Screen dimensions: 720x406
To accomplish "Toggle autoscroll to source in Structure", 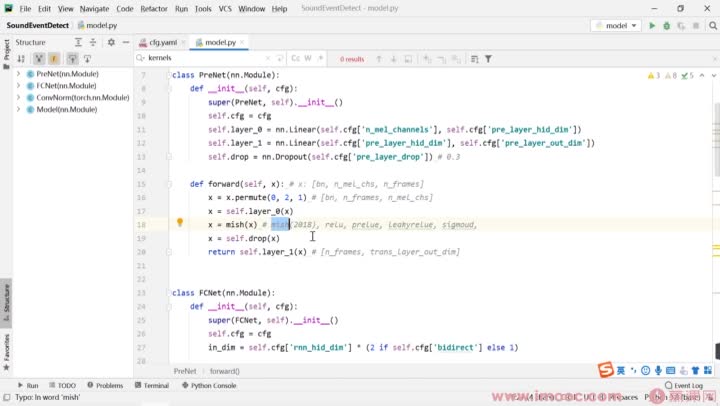I will [x=72, y=59].
